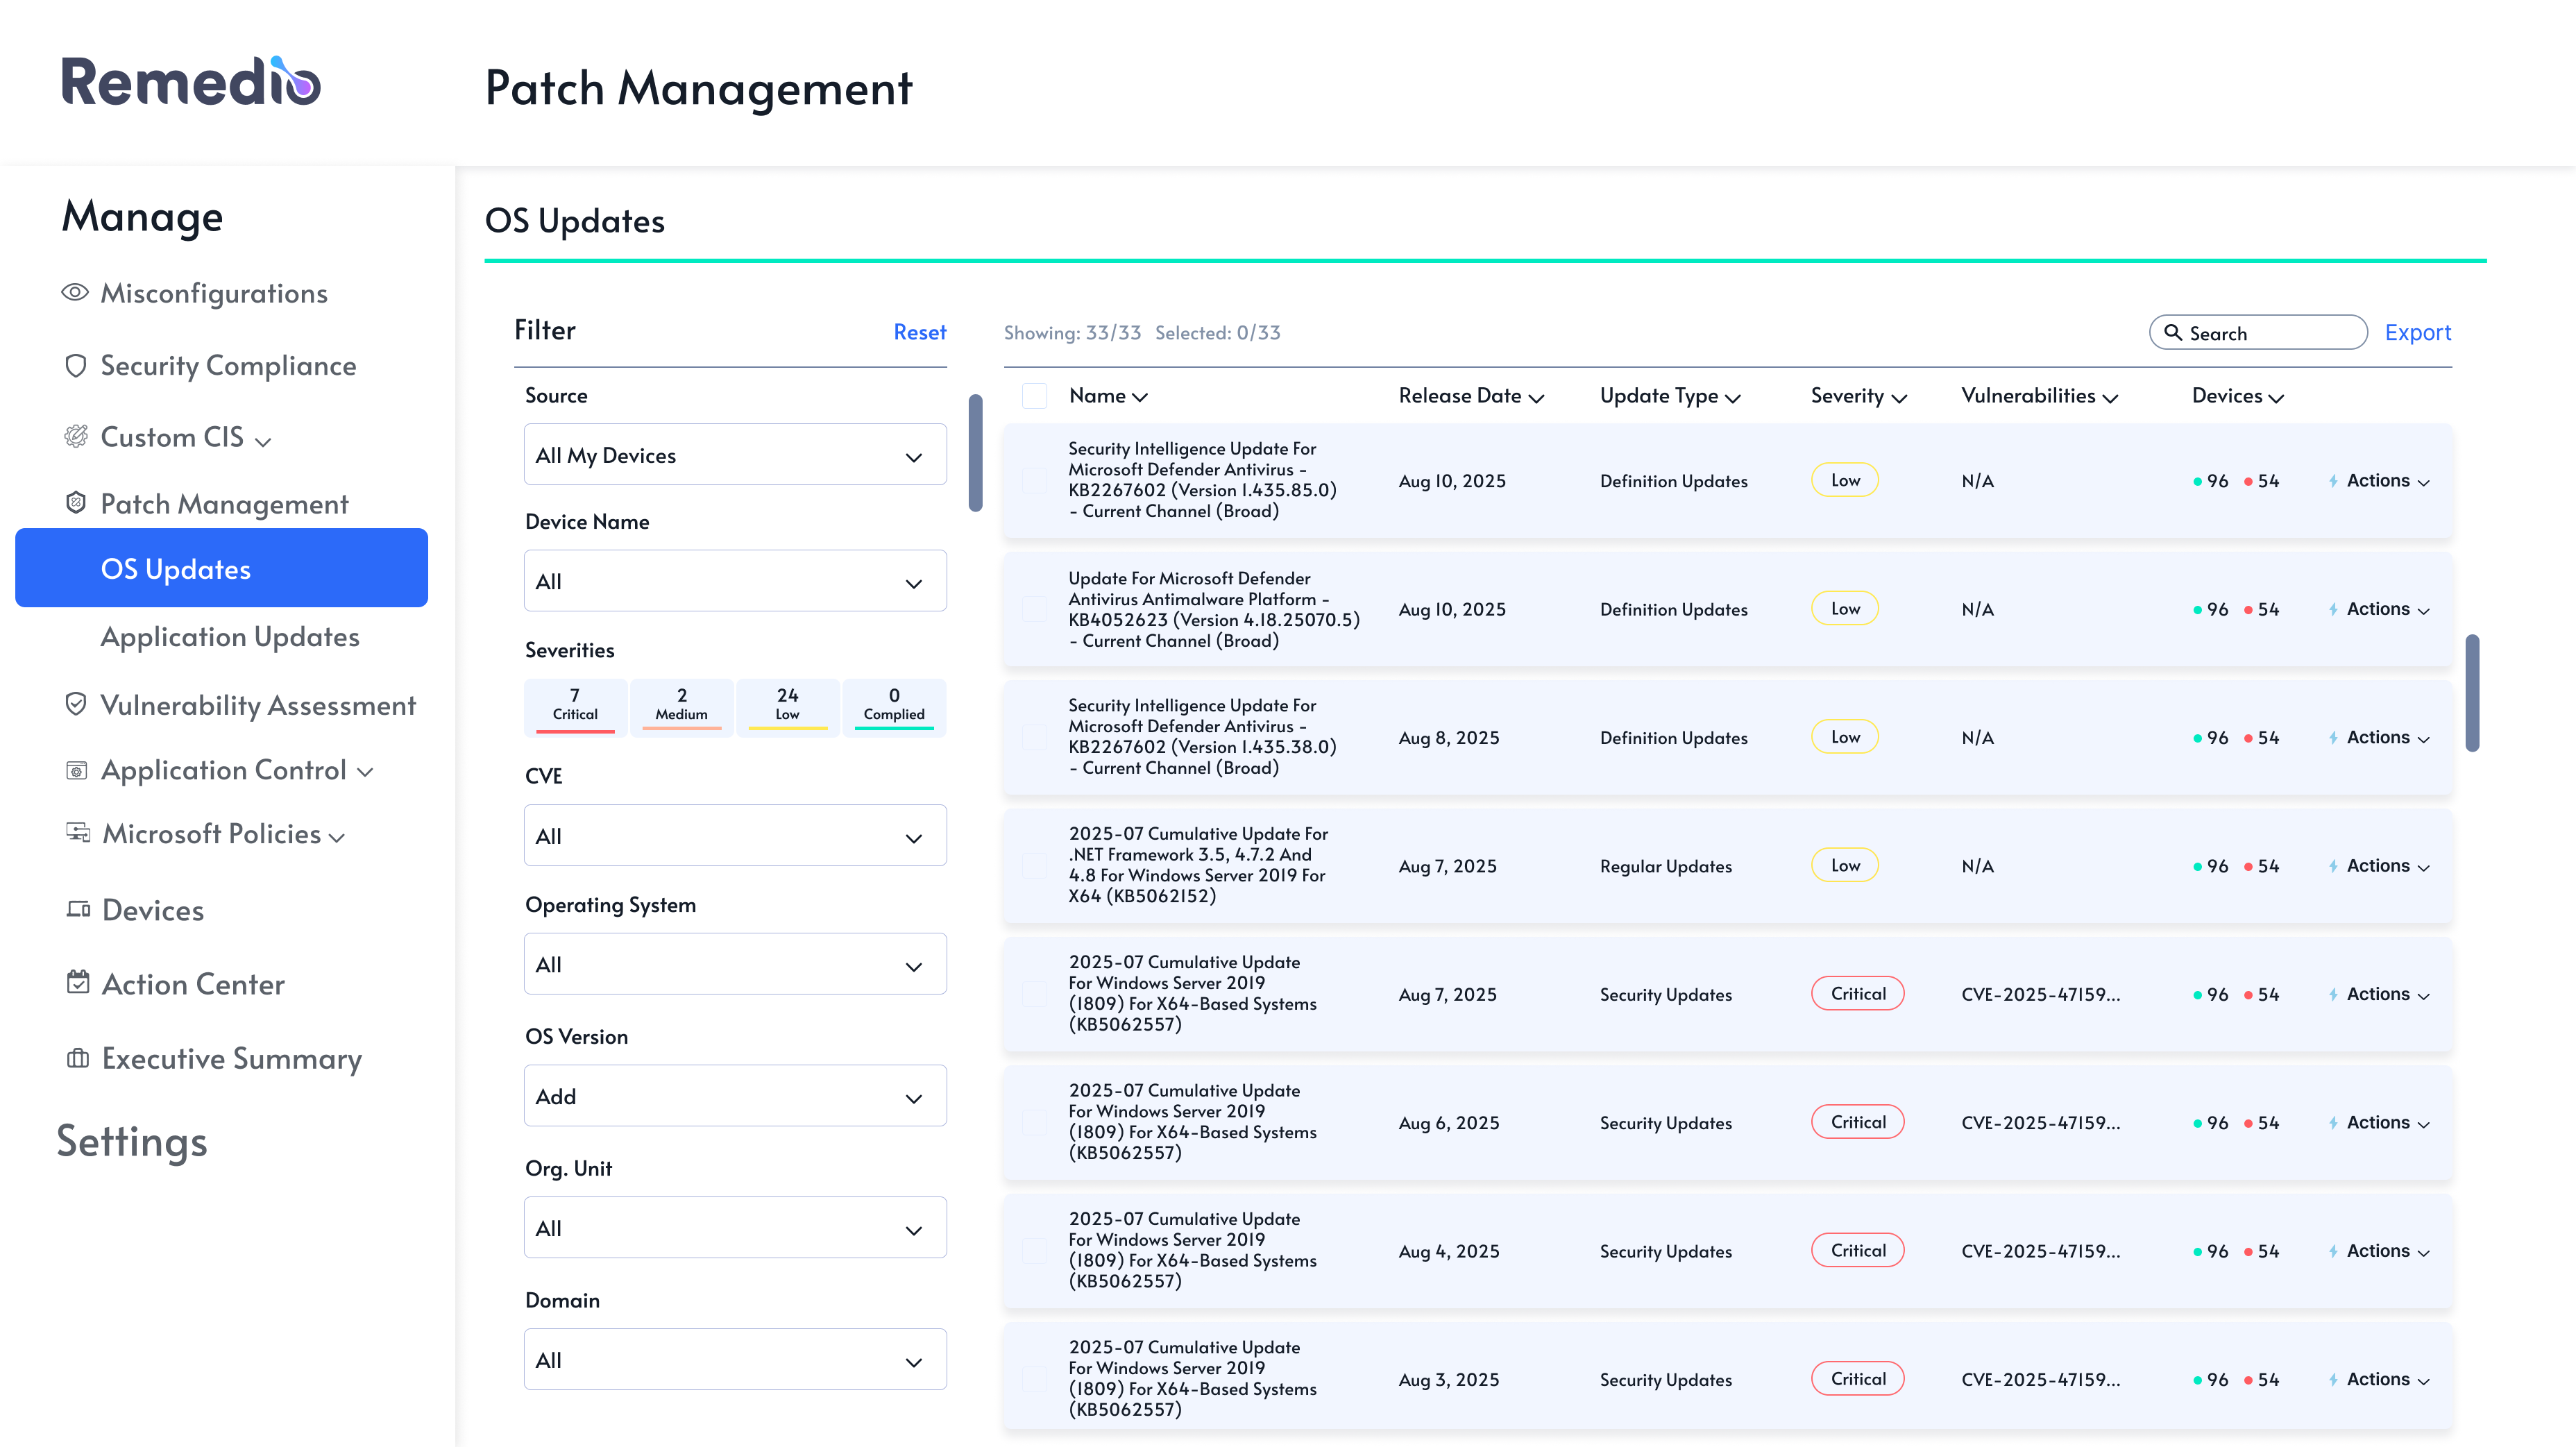The image size is (2576, 1447).
Task: Click the Reset filter link
Action: pos(919,333)
